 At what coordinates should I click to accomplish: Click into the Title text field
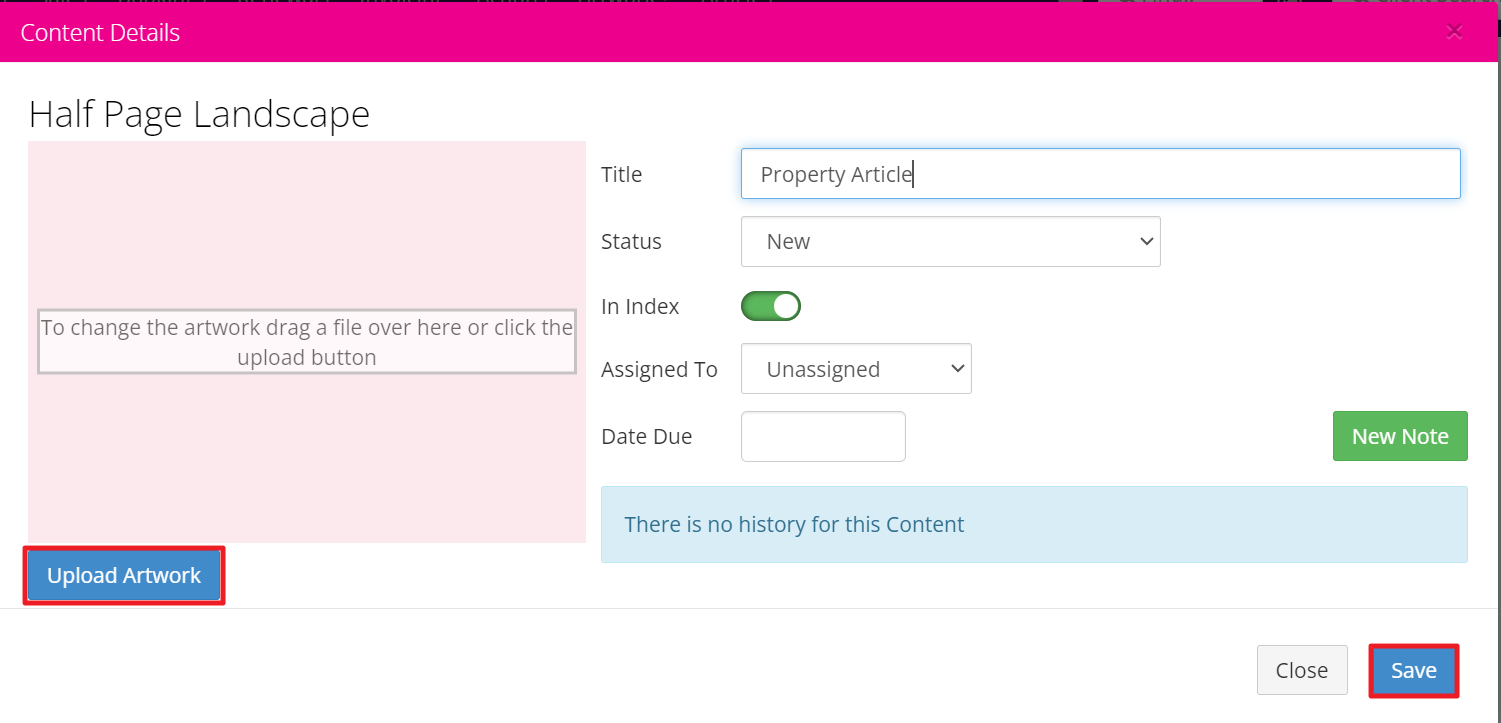[x=1100, y=174]
